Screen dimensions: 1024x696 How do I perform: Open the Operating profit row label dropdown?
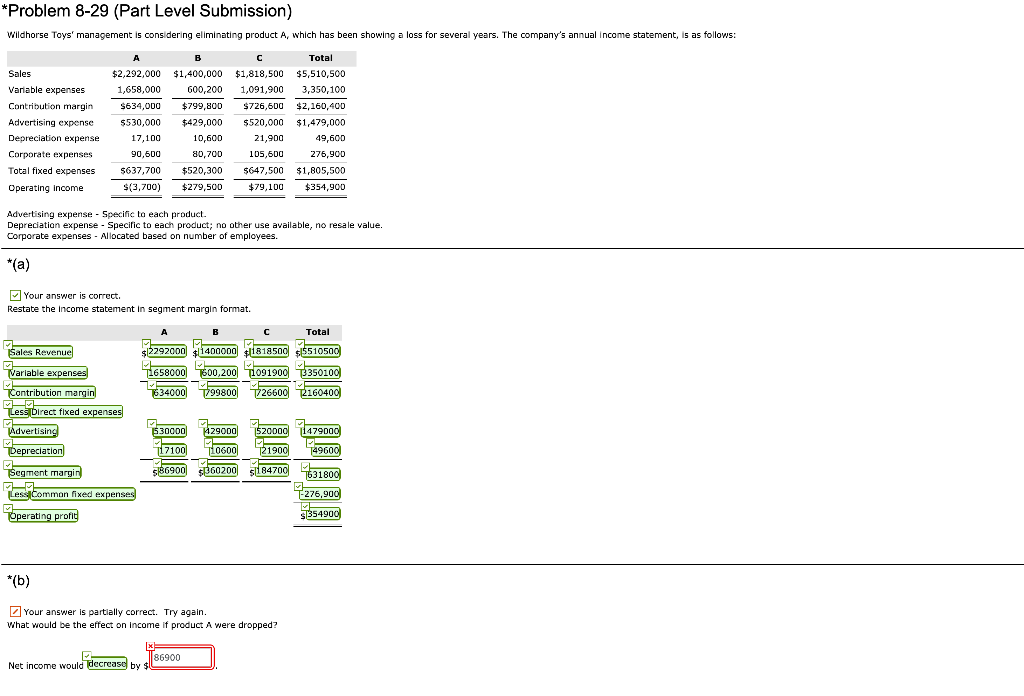(43, 516)
